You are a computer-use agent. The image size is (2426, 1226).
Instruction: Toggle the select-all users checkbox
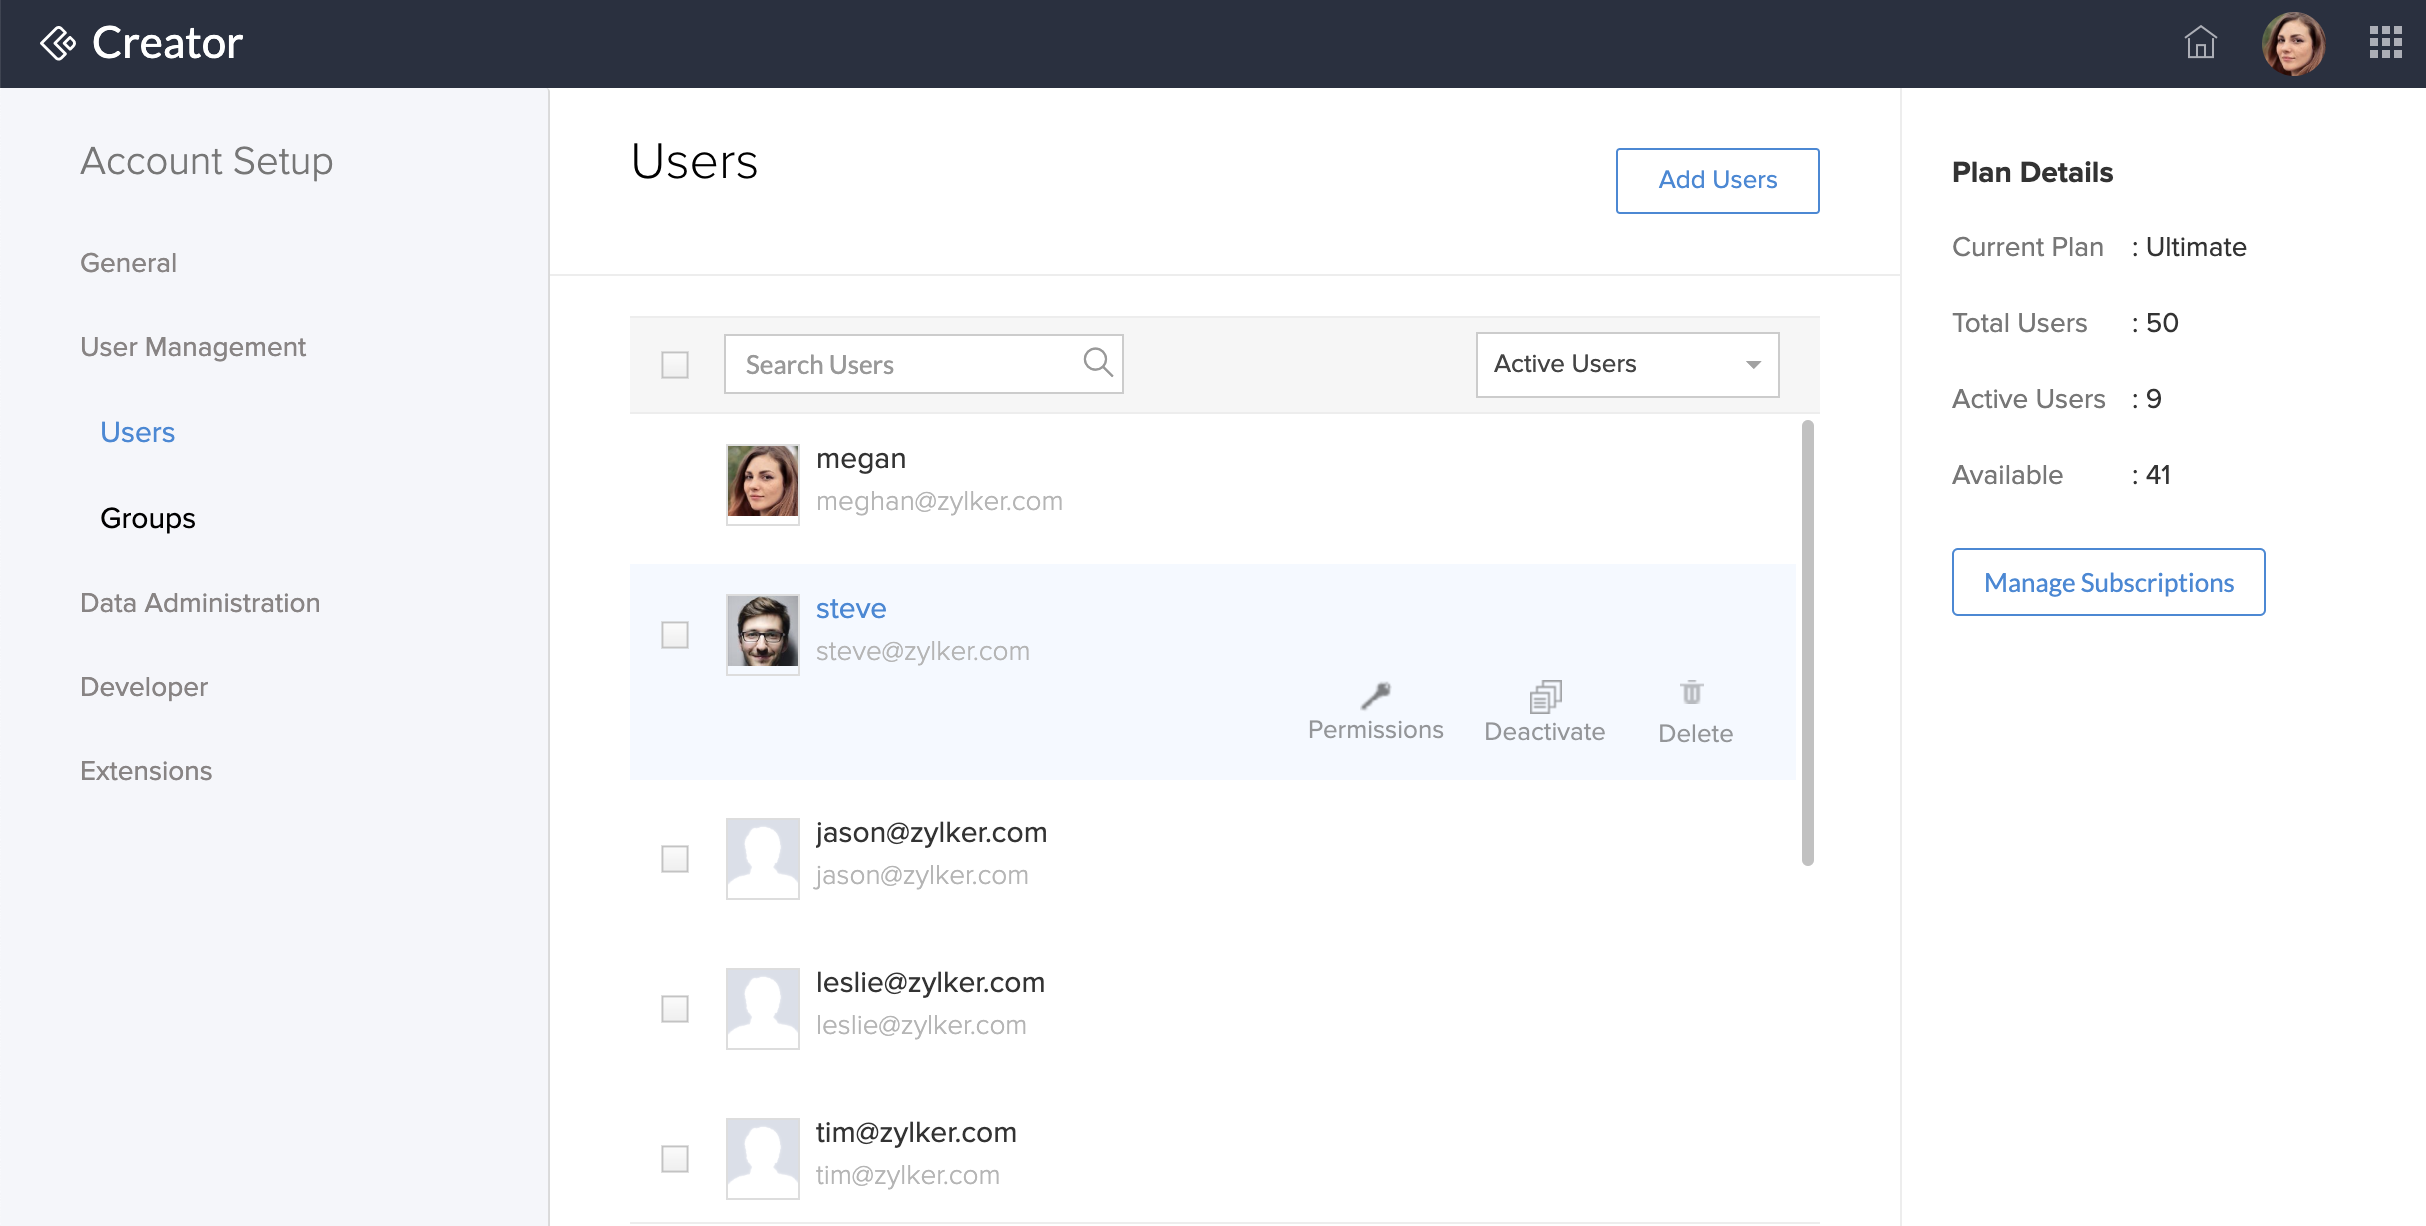click(675, 365)
